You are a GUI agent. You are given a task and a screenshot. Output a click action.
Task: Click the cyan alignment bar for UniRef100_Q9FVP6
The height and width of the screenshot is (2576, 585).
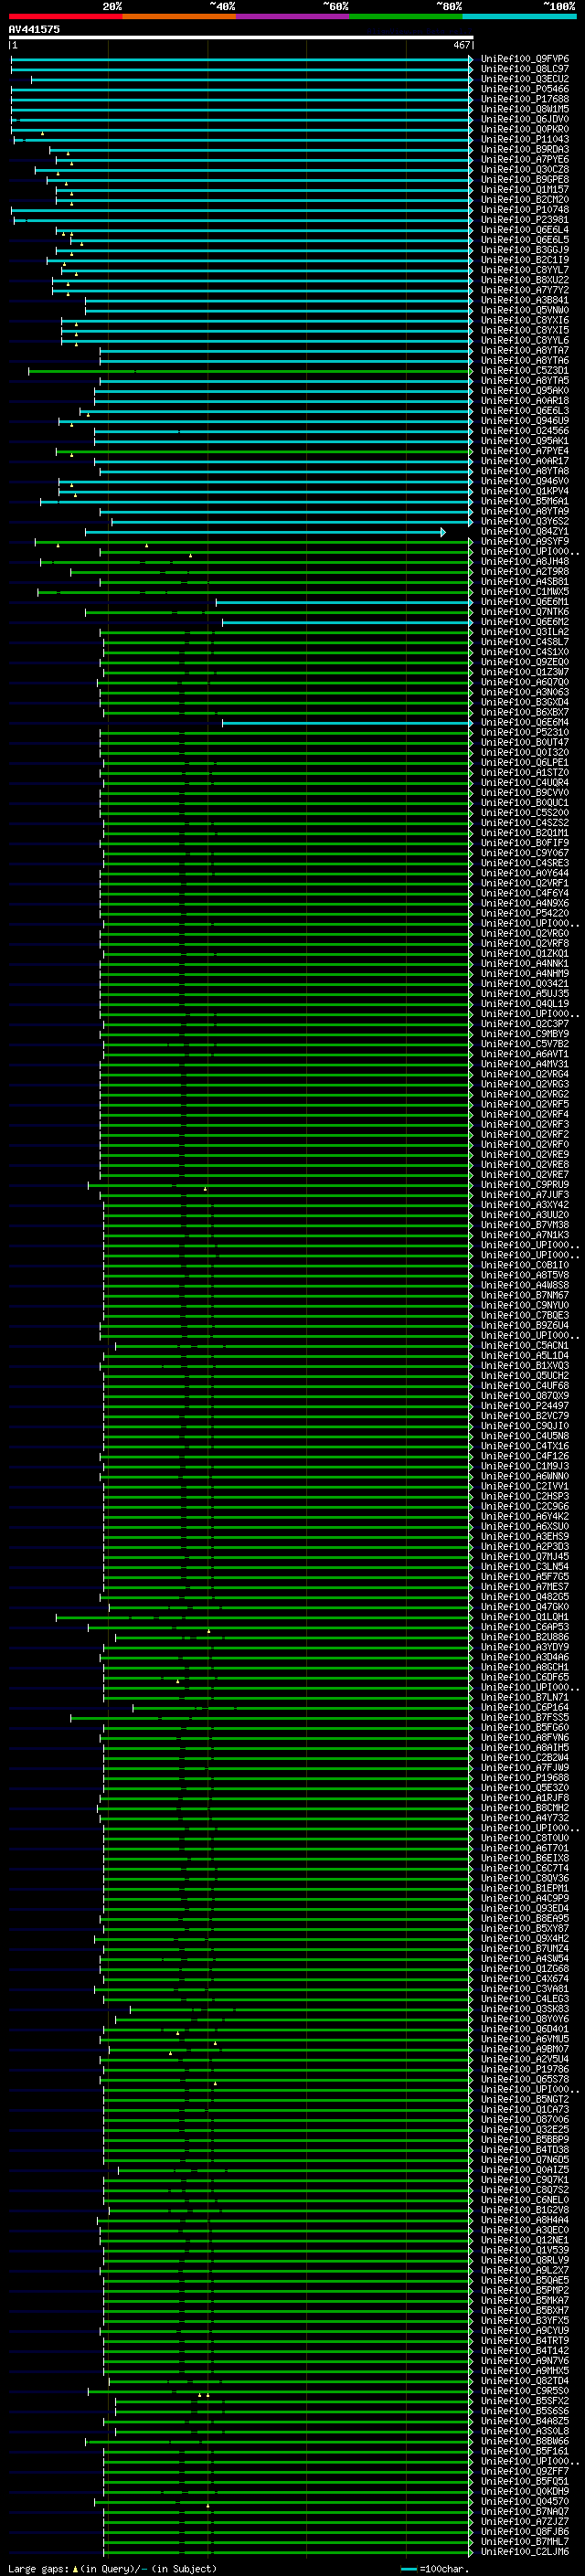point(241,60)
